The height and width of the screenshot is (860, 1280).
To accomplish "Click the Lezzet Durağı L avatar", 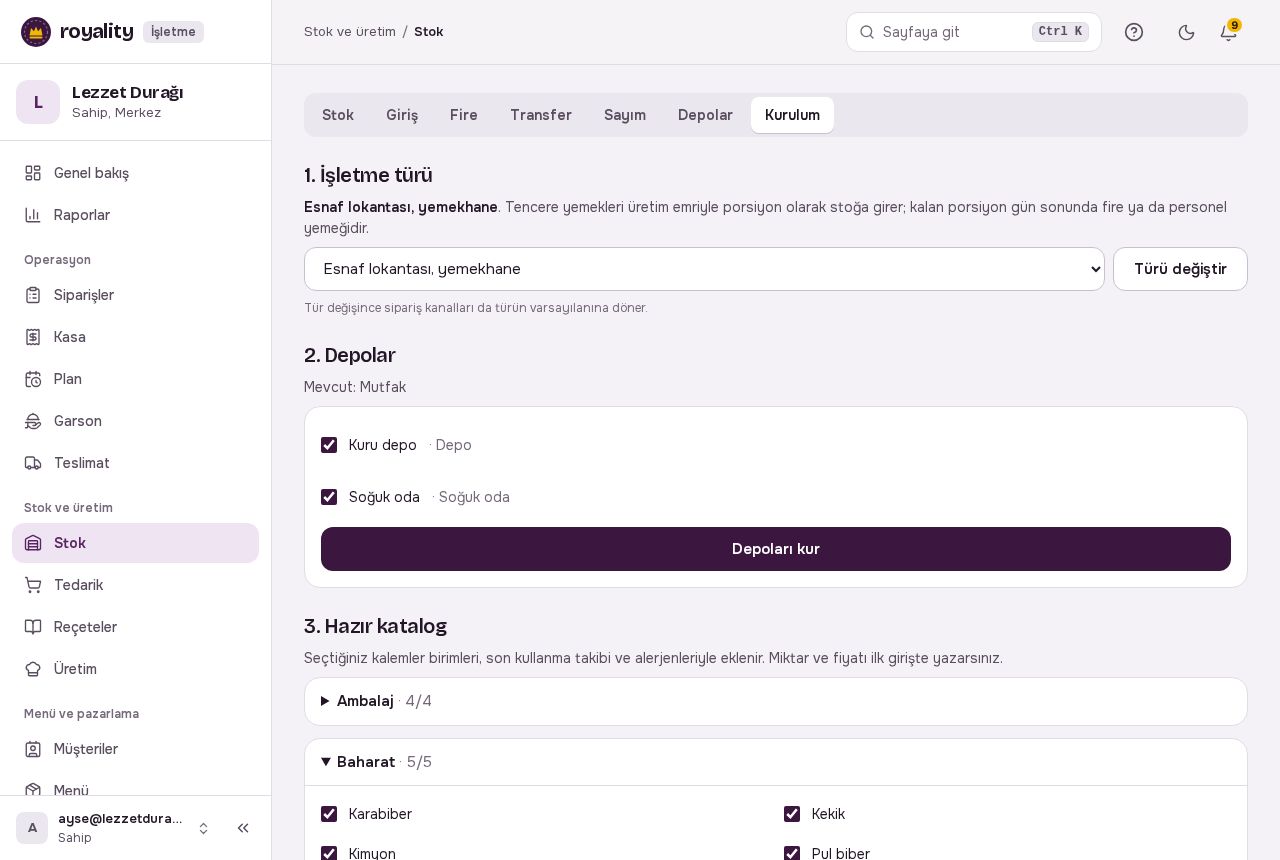I will pyautogui.click(x=38, y=102).
